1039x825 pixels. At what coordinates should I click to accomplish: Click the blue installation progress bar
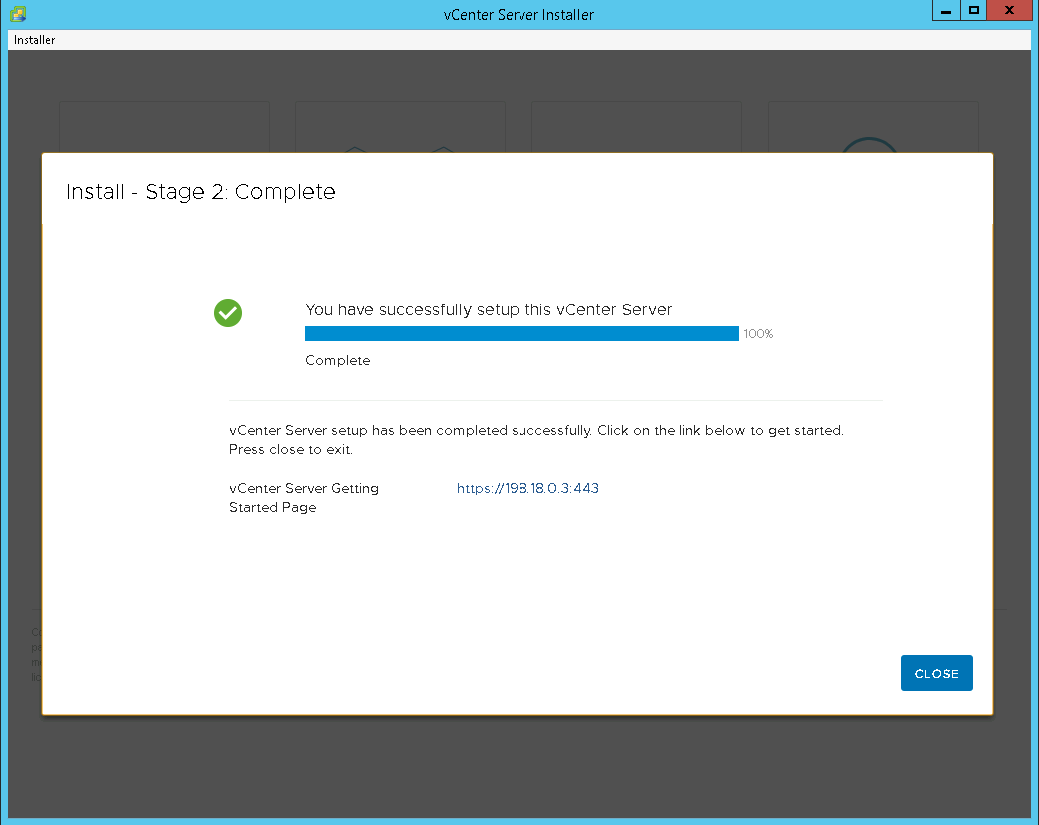pos(521,334)
